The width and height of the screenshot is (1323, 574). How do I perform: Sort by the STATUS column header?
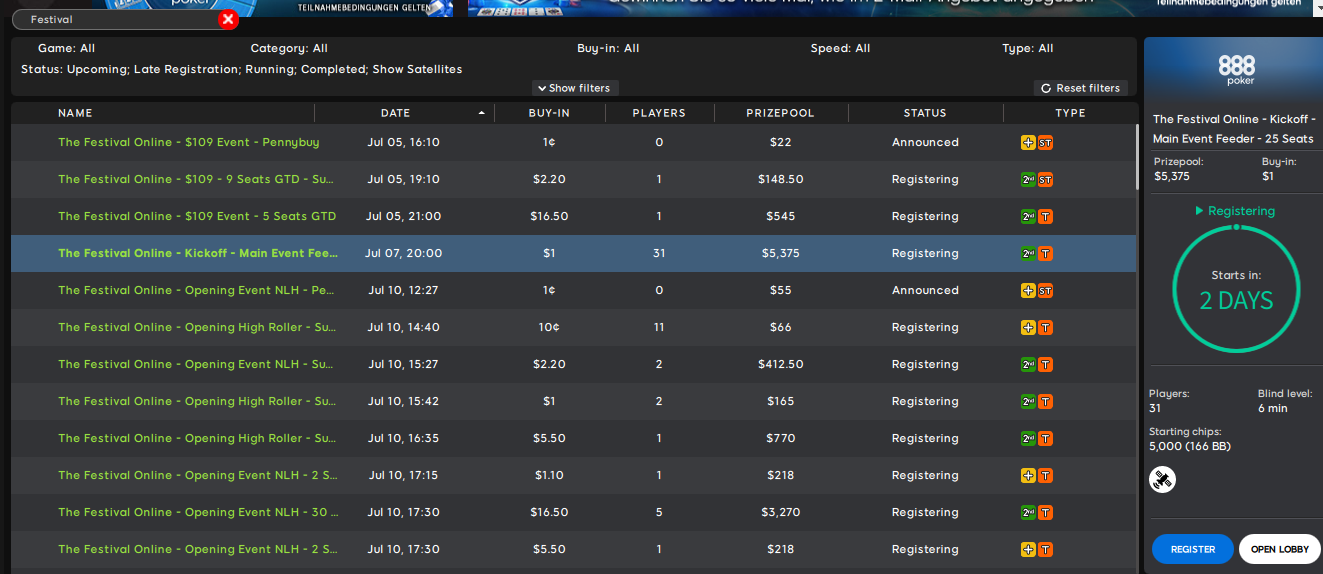pos(925,113)
